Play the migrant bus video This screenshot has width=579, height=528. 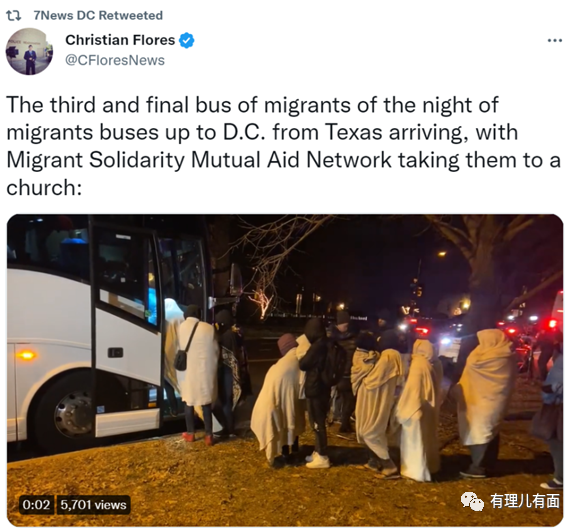point(285,370)
